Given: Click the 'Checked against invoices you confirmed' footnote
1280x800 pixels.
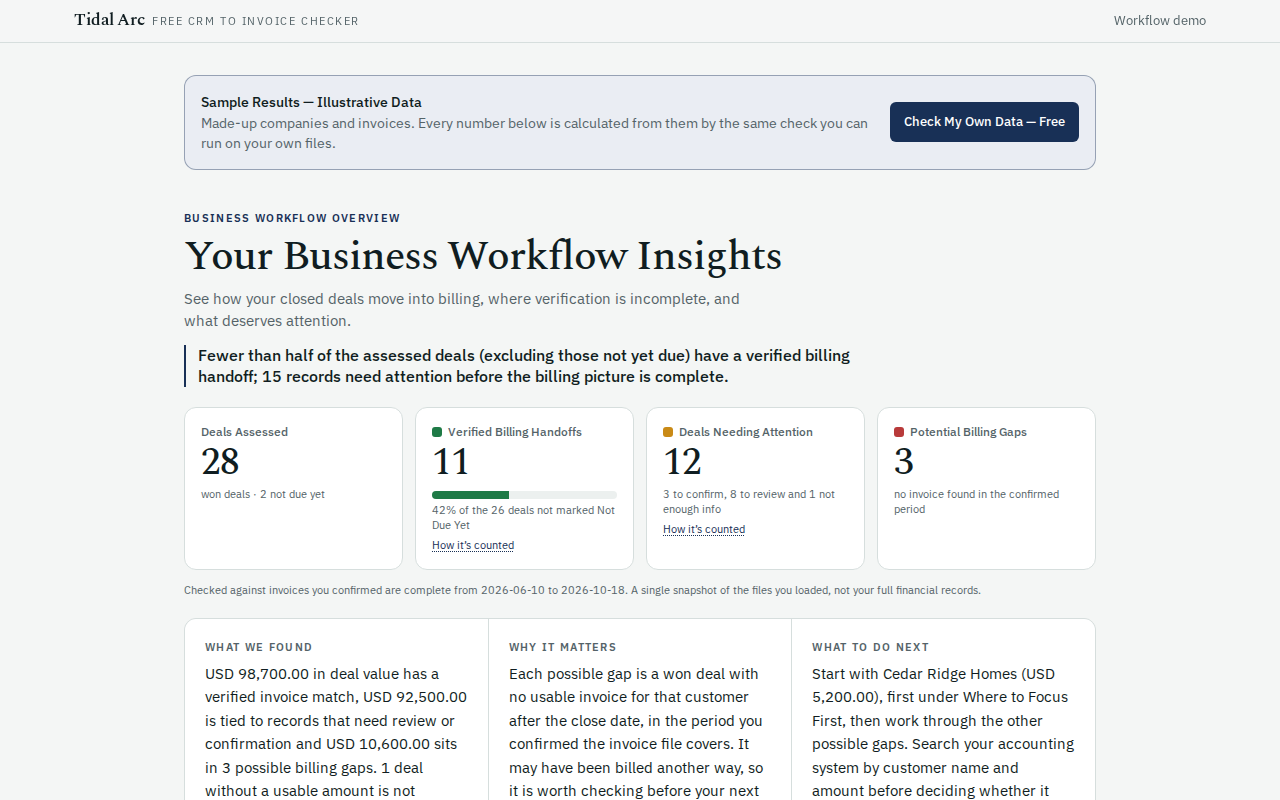Looking at the screenshot, I should [x=582, y=590].
